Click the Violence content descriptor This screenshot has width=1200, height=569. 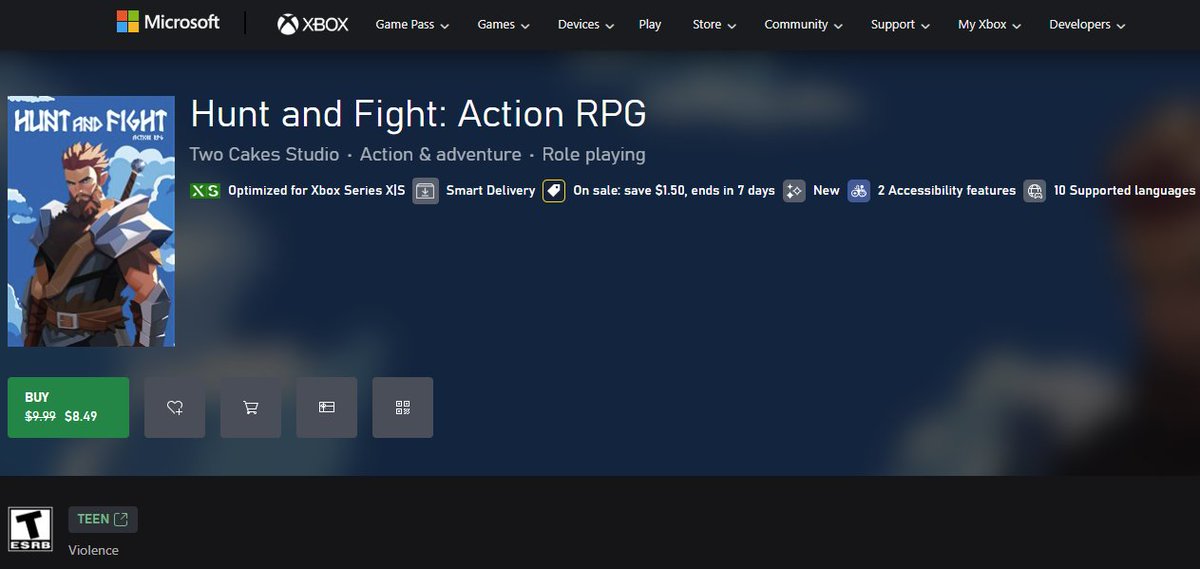[x=93, y=550]
